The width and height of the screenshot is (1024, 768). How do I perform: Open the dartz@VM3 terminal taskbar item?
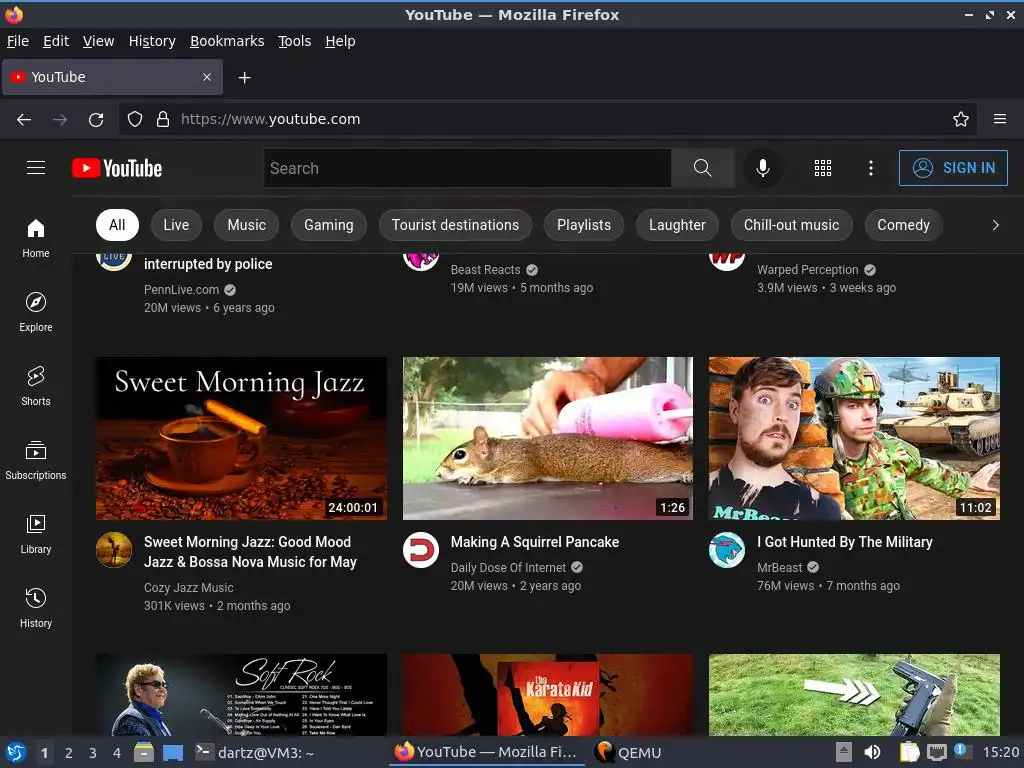(257, 752)
